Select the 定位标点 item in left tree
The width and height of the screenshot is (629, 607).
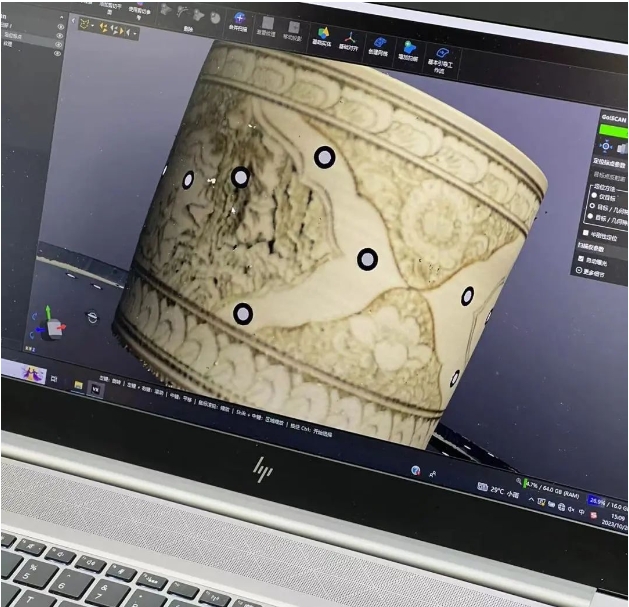pyautogui.click(x=12, y=35)
